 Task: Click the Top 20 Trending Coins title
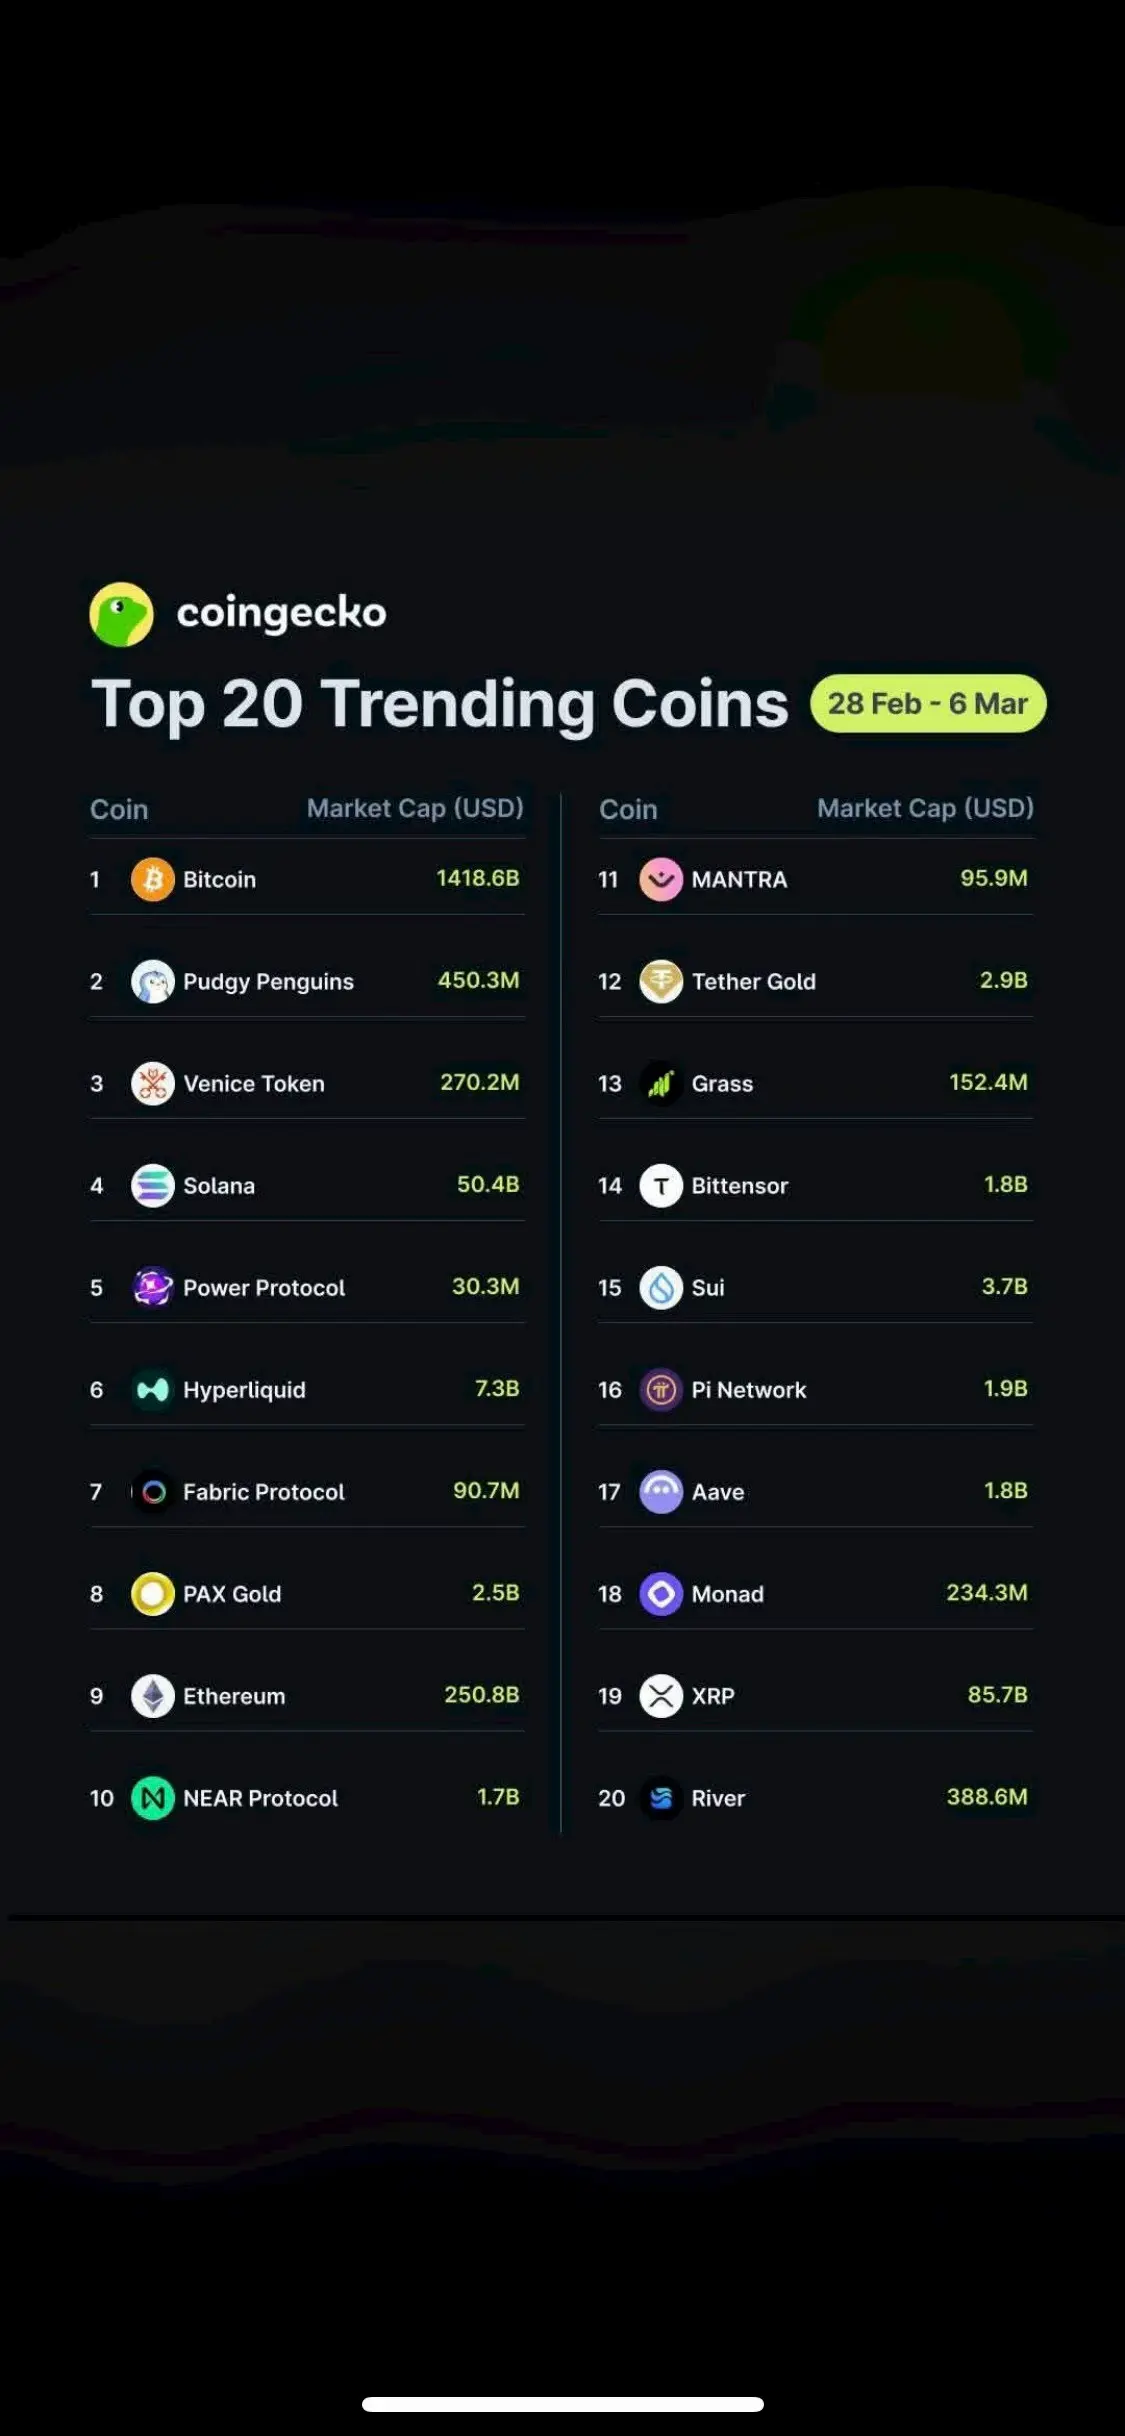click(x=440, y=704)
